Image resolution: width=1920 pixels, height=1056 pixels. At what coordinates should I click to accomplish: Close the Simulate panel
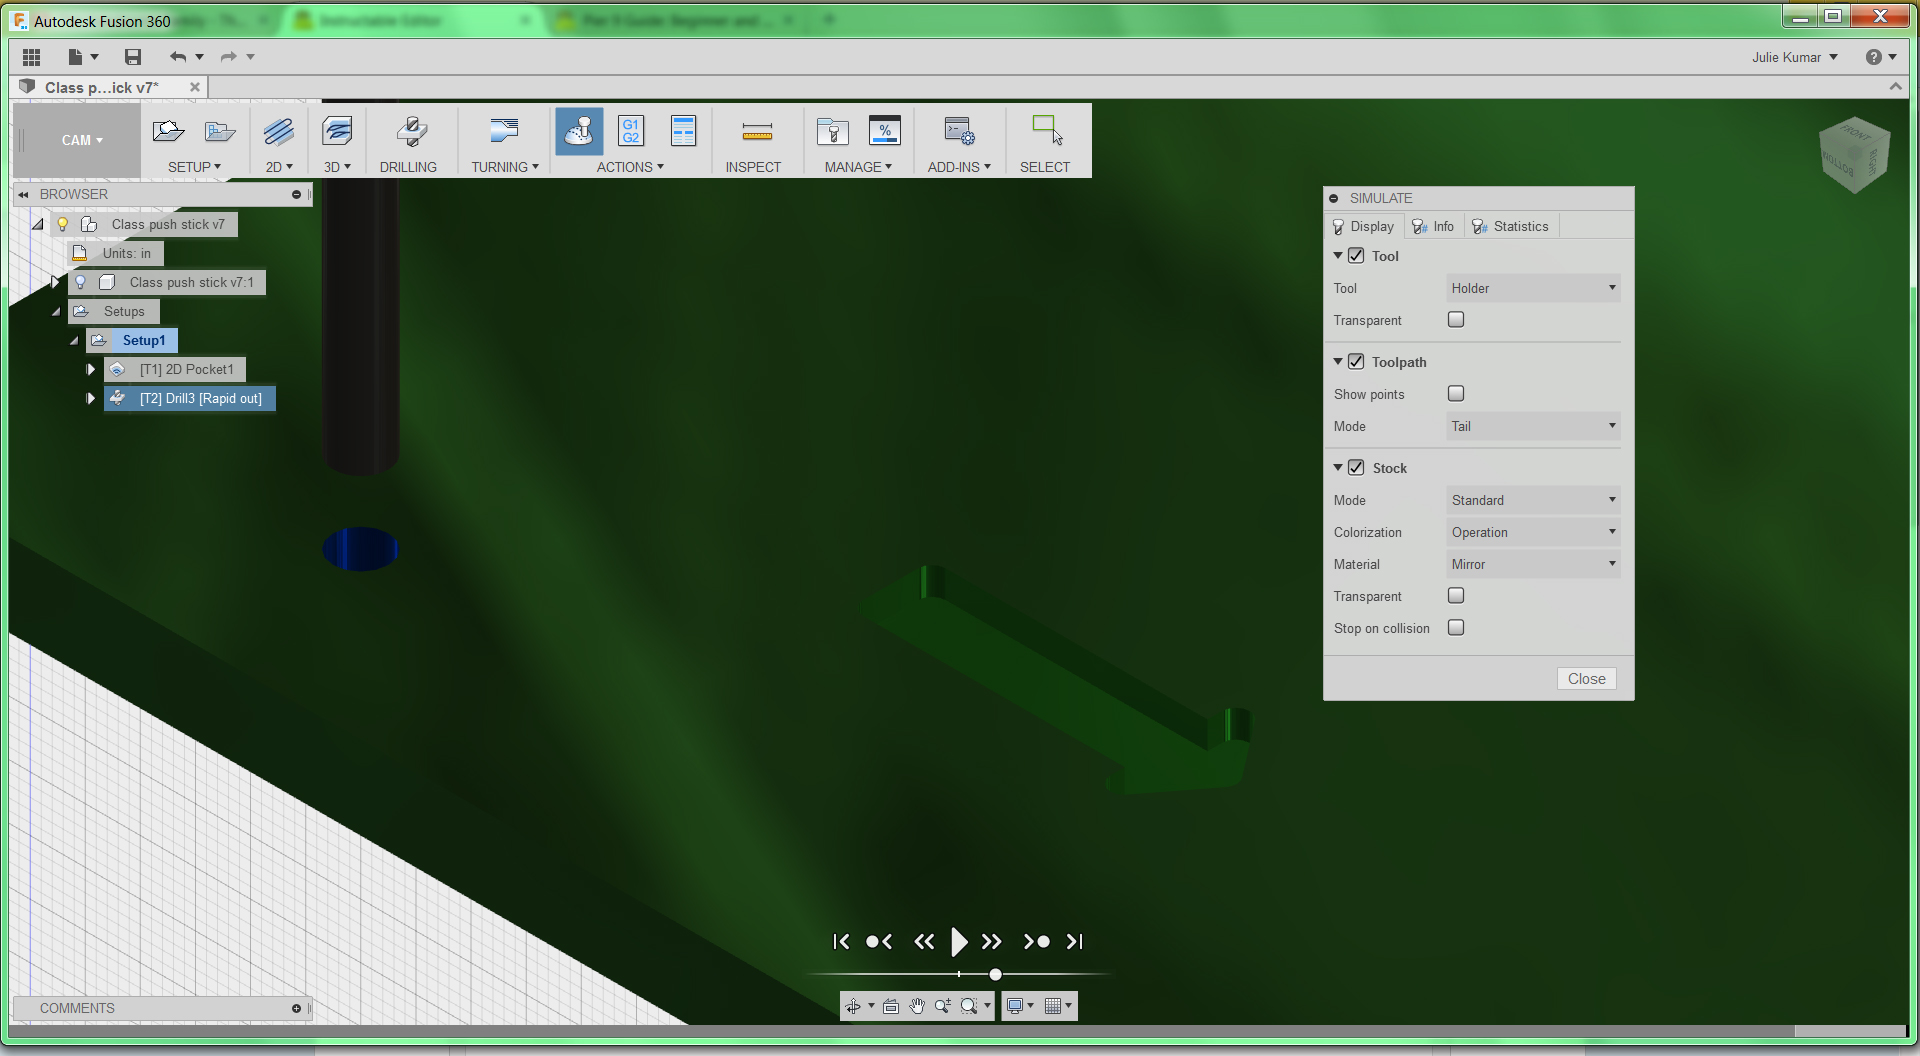(x=1586, y=679)
